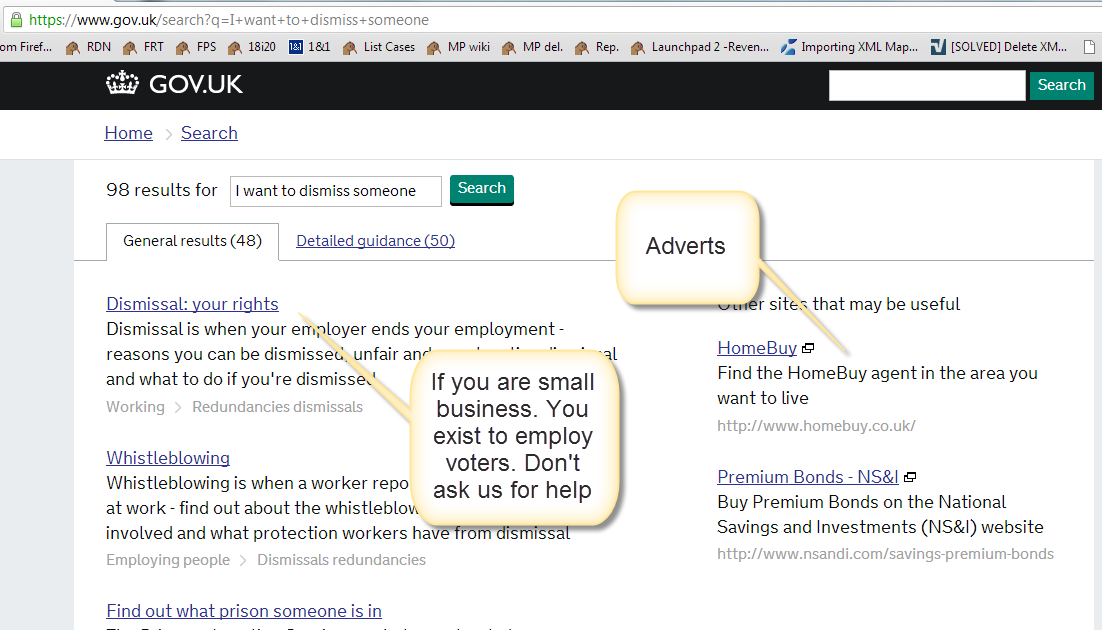
Task: Switch to Detailed guidance (50) tab
Action: 375,241
